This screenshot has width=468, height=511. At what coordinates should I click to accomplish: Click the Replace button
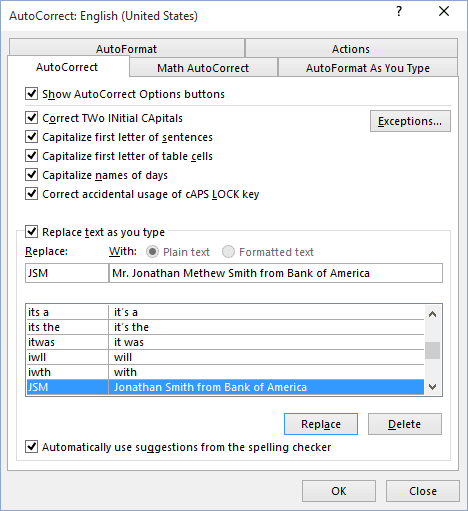click(x=321, y=424)
